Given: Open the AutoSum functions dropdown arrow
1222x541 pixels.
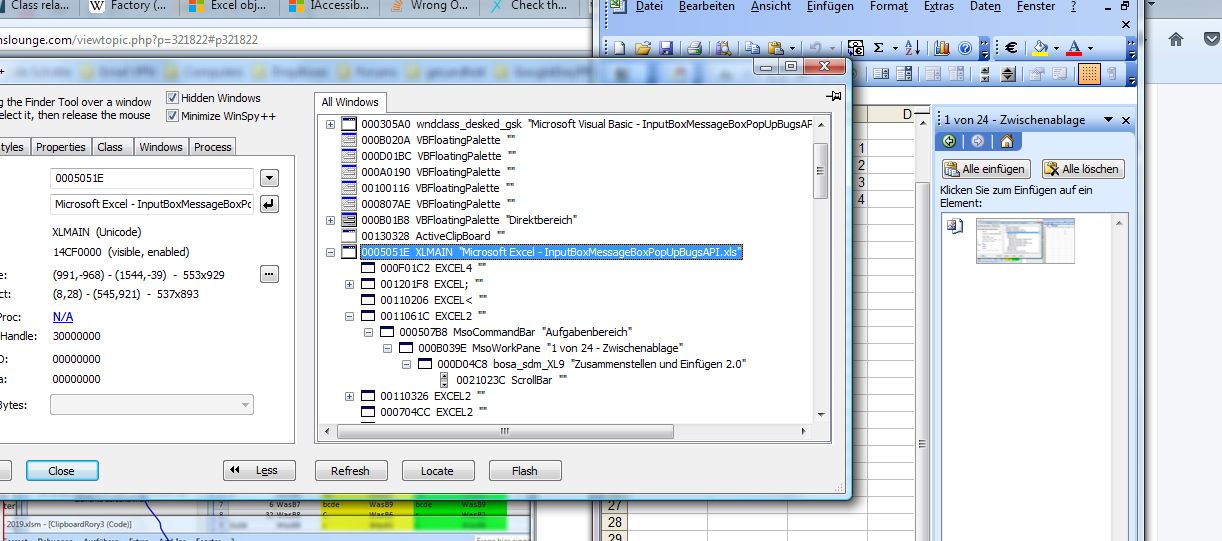Looking at the screenshot, I should tap(895, 48).
